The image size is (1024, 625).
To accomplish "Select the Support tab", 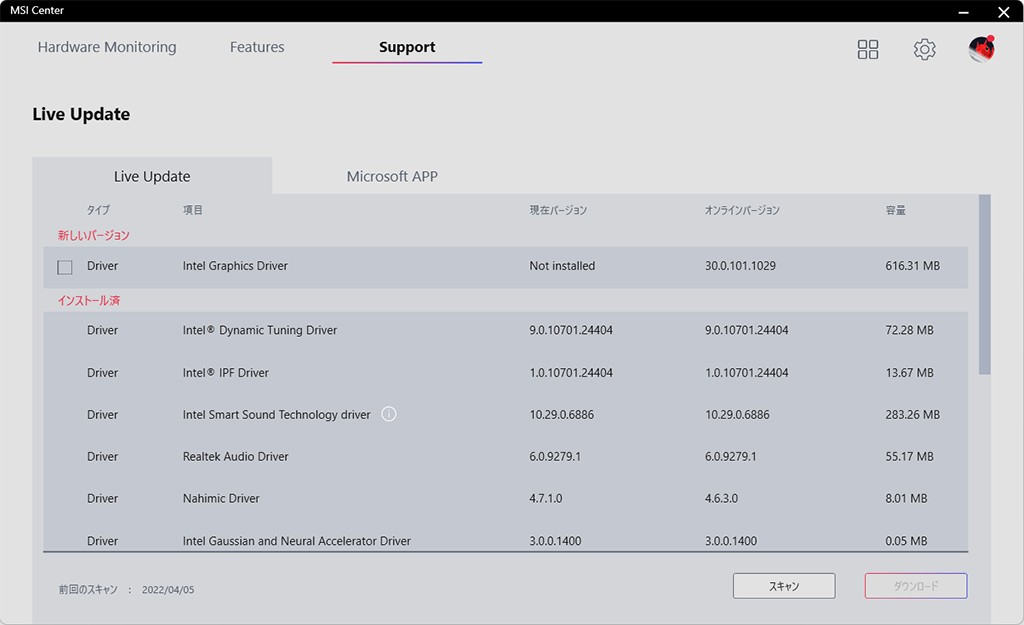I will [x=407, y=47].
